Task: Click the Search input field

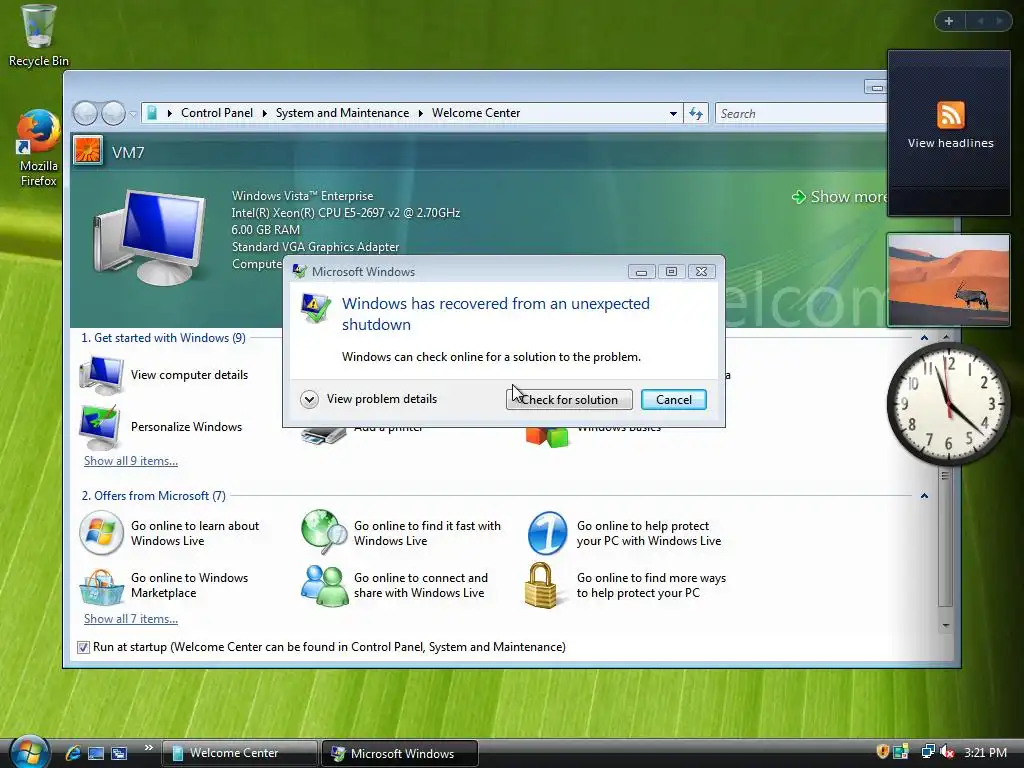Action: [801, 114]
